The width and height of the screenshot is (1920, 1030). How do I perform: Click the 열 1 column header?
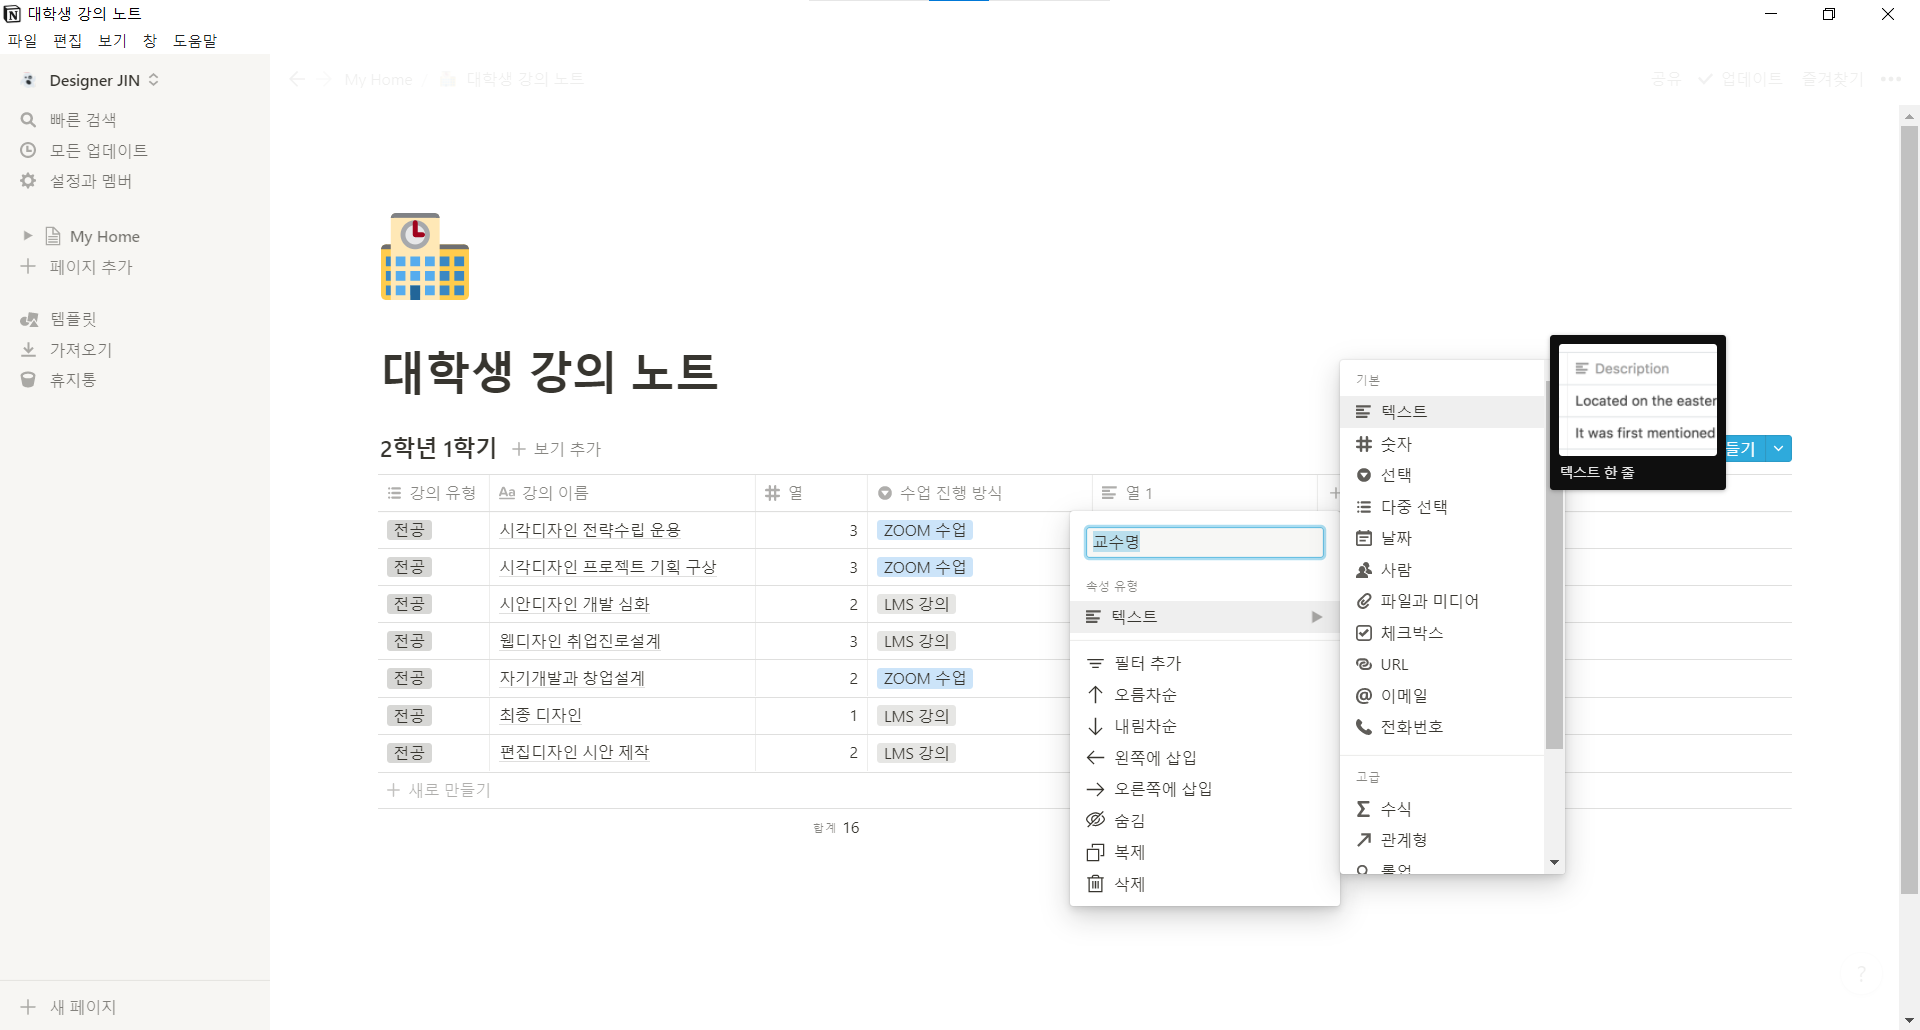point(1204,493)
